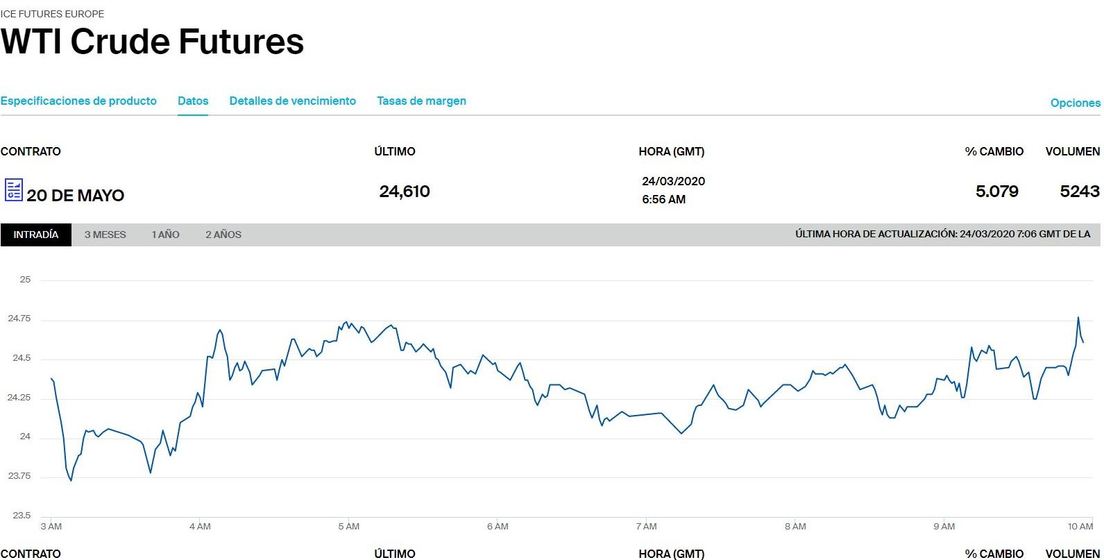The image size is (1104, 560).
Task: Click the 7 AM label on the time axis
Action: point(646,526)
